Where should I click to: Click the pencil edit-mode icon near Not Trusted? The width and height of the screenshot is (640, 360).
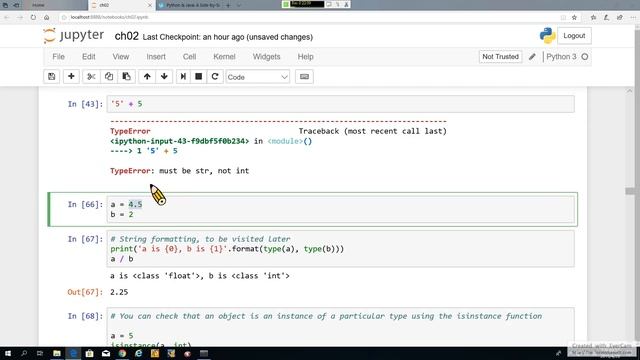(x=532, y=57)
